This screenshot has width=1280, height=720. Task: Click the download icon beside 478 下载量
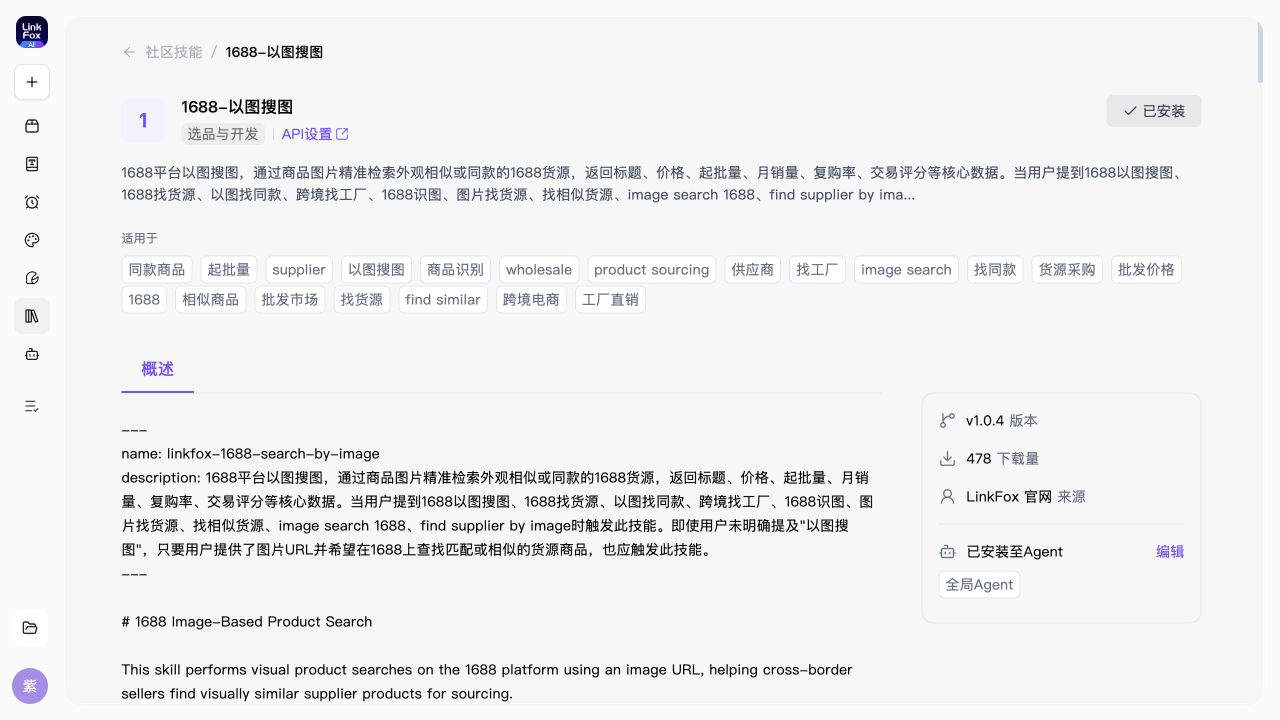(947, 459)
